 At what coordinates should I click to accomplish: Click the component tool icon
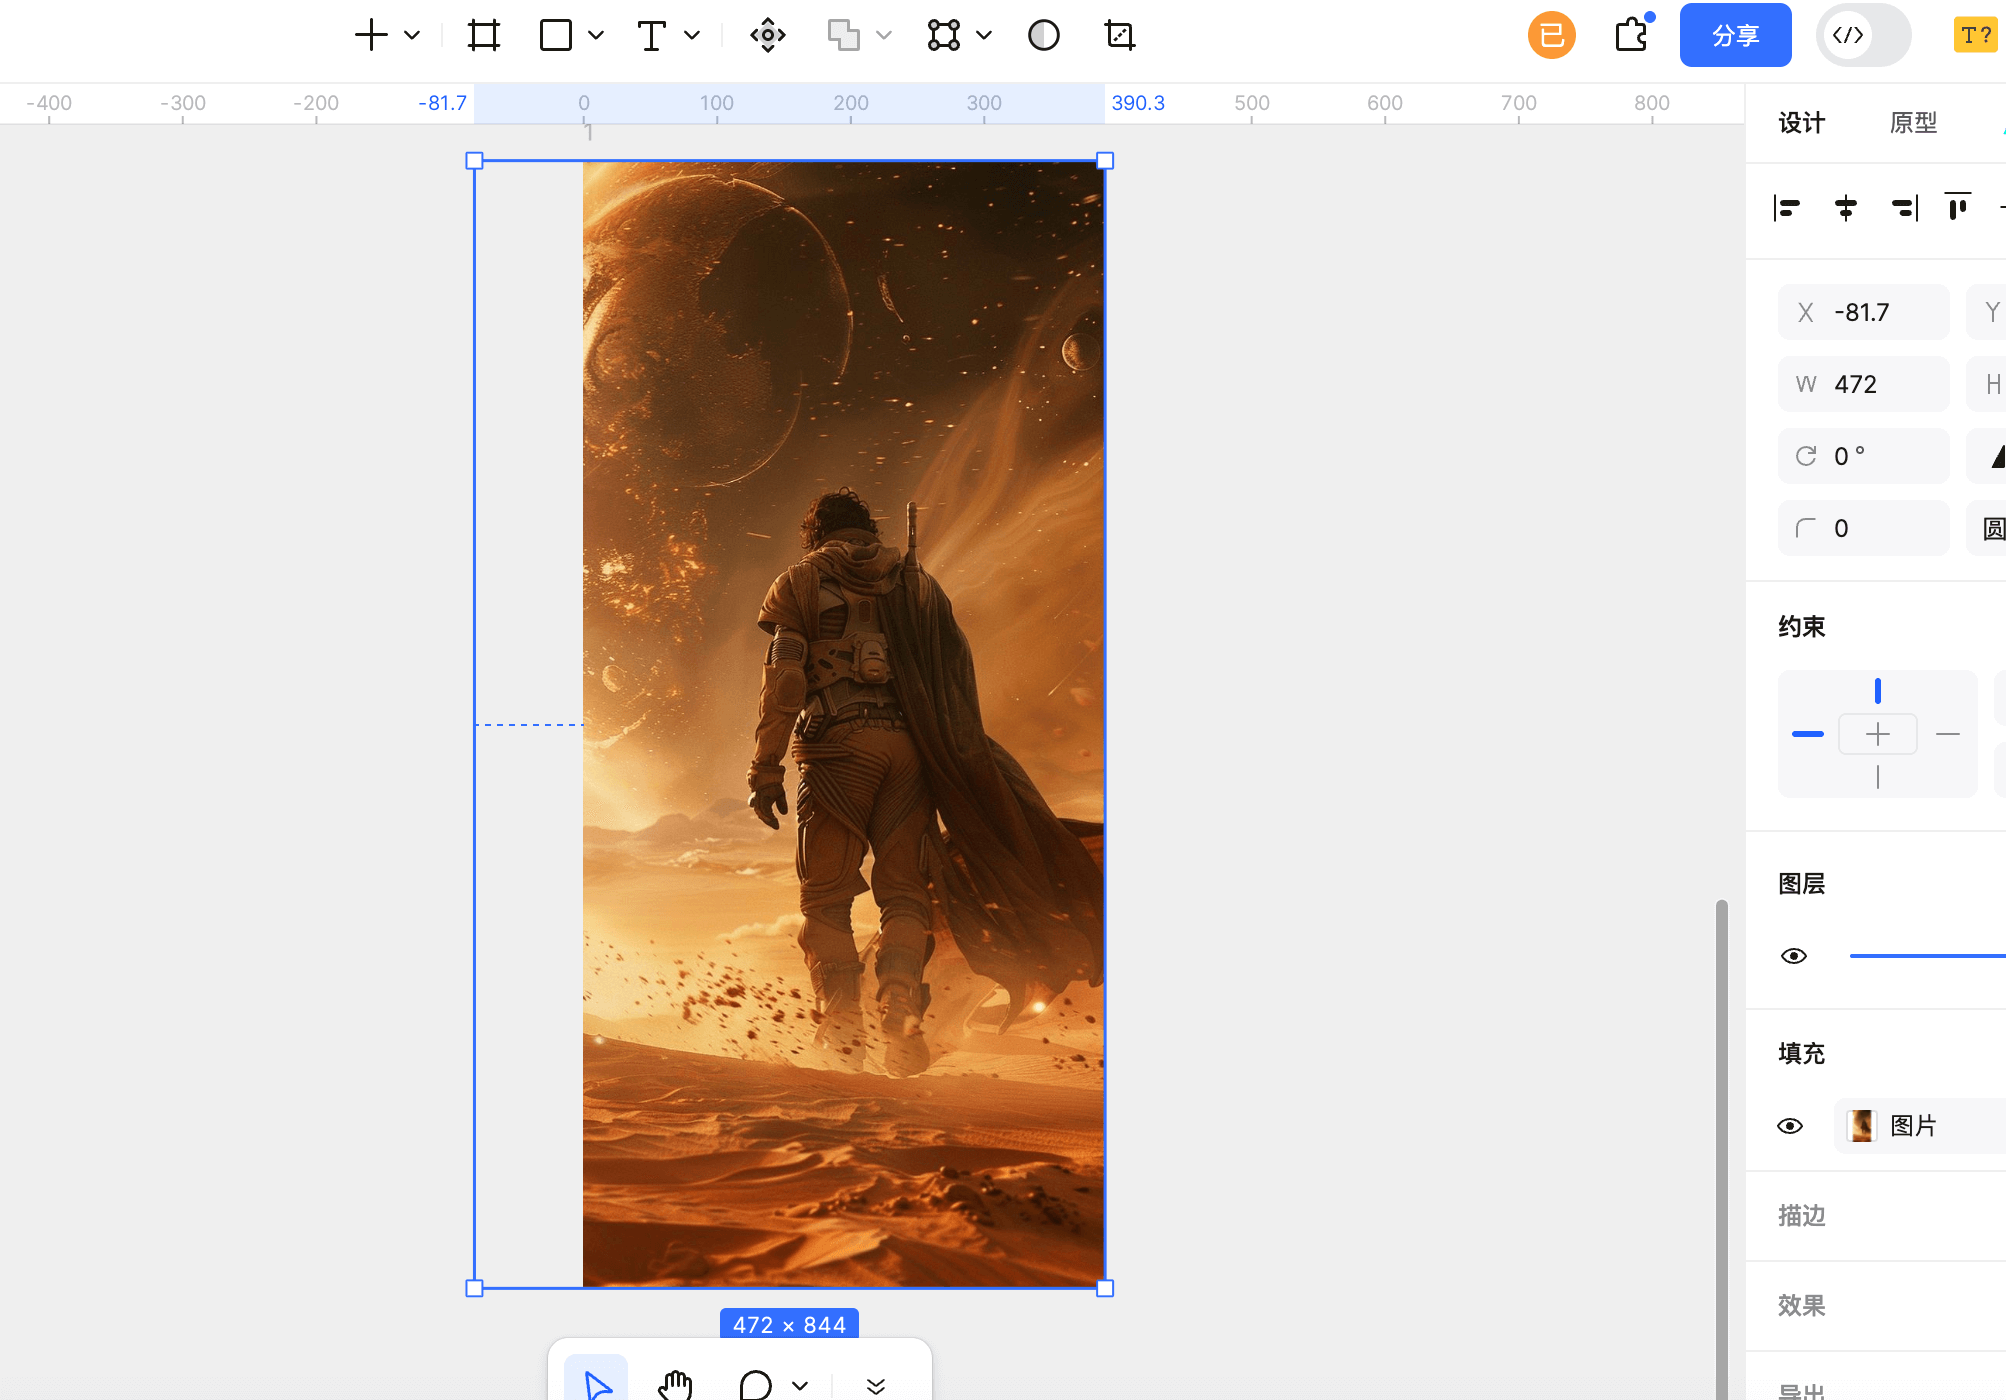click(768, 36)
